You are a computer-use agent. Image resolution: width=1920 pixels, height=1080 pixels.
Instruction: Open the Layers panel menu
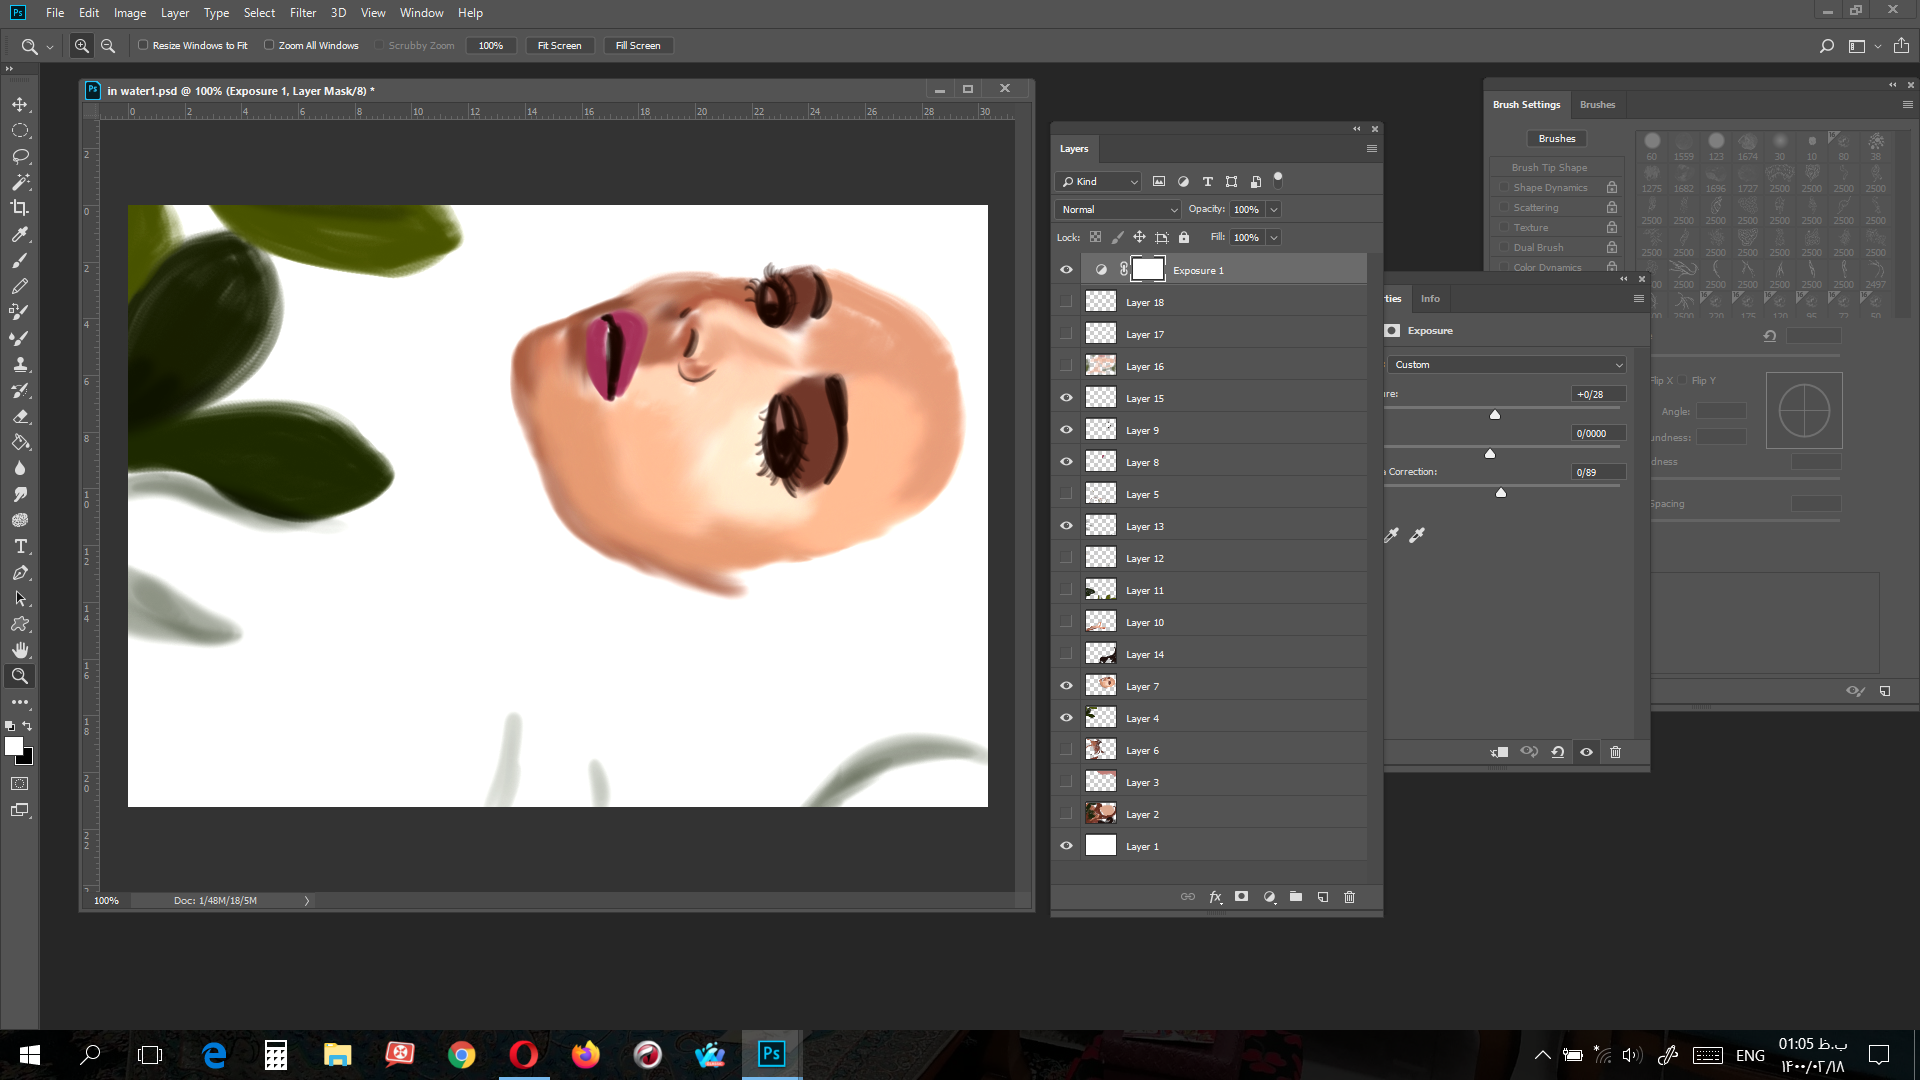click(x=1372, y=149)
